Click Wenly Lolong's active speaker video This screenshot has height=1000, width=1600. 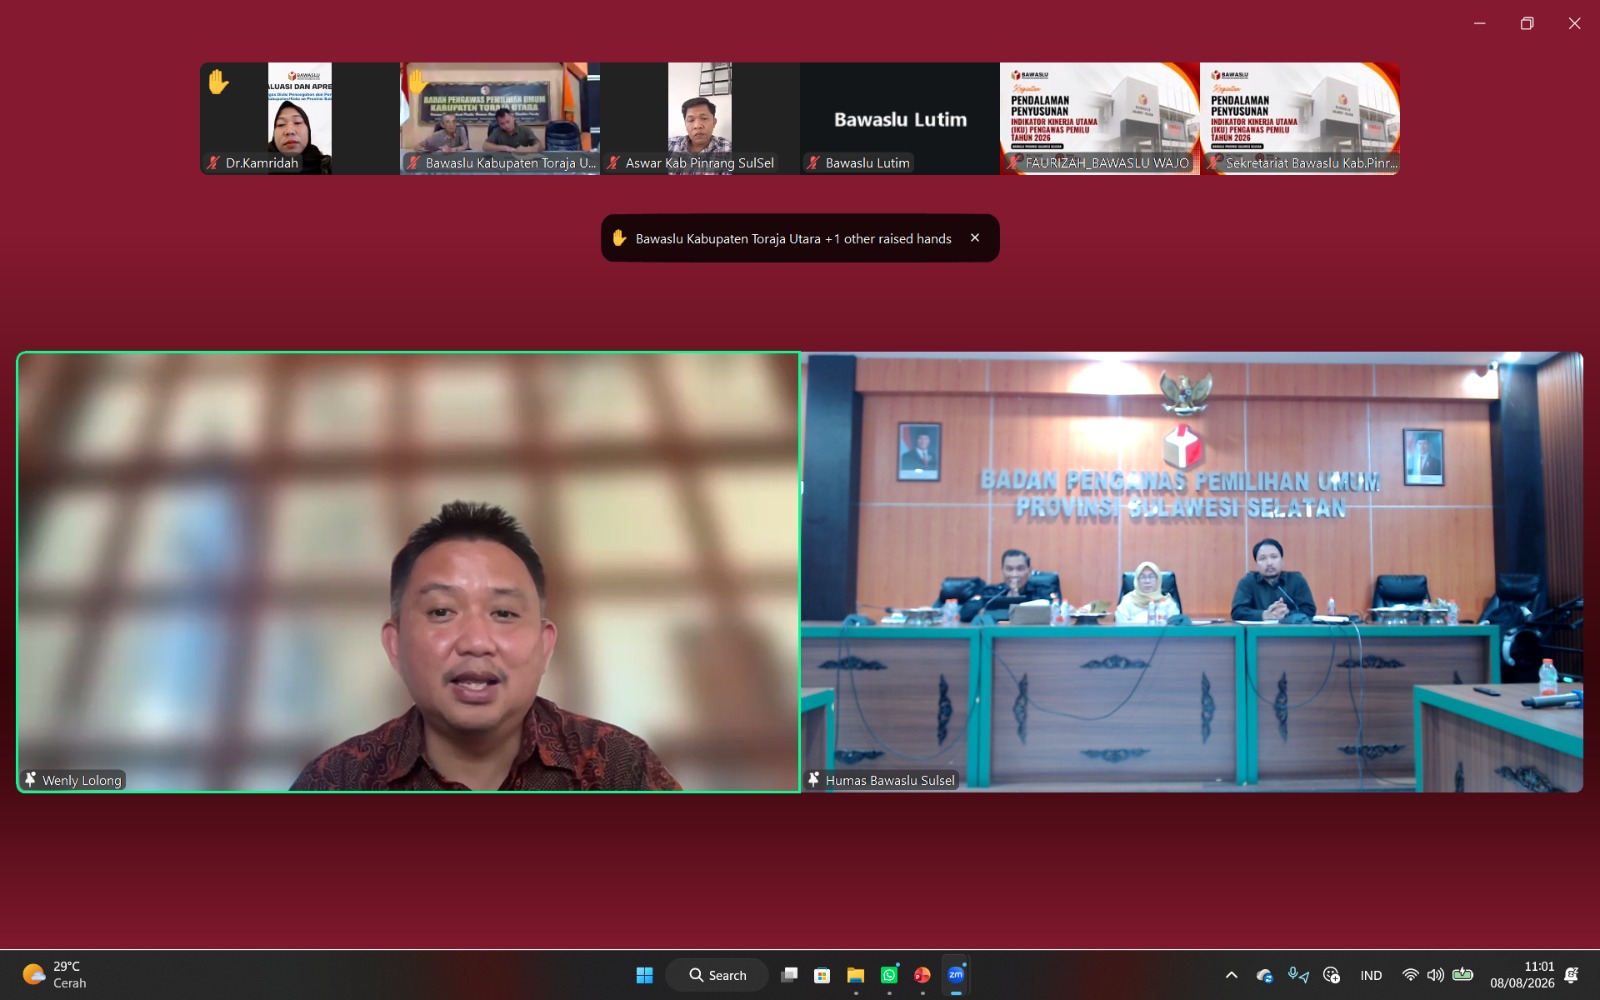(409, 572)
